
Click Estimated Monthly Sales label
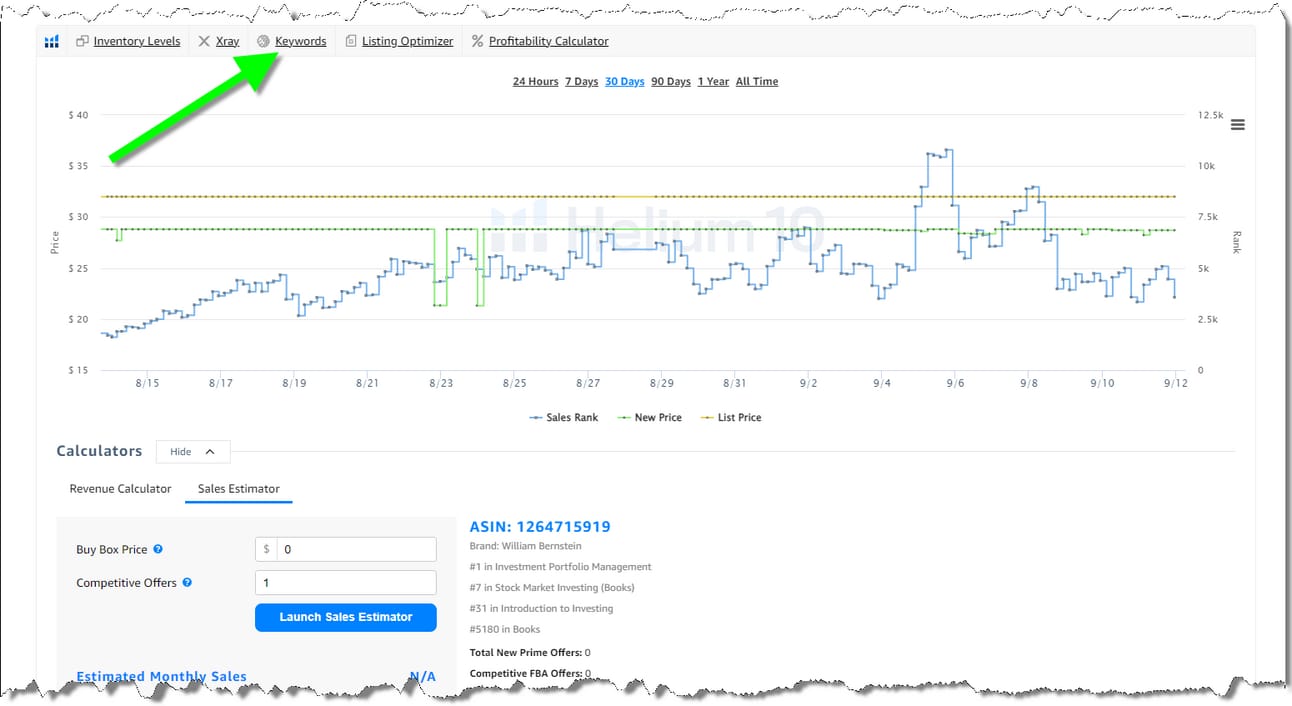(161, 677)
